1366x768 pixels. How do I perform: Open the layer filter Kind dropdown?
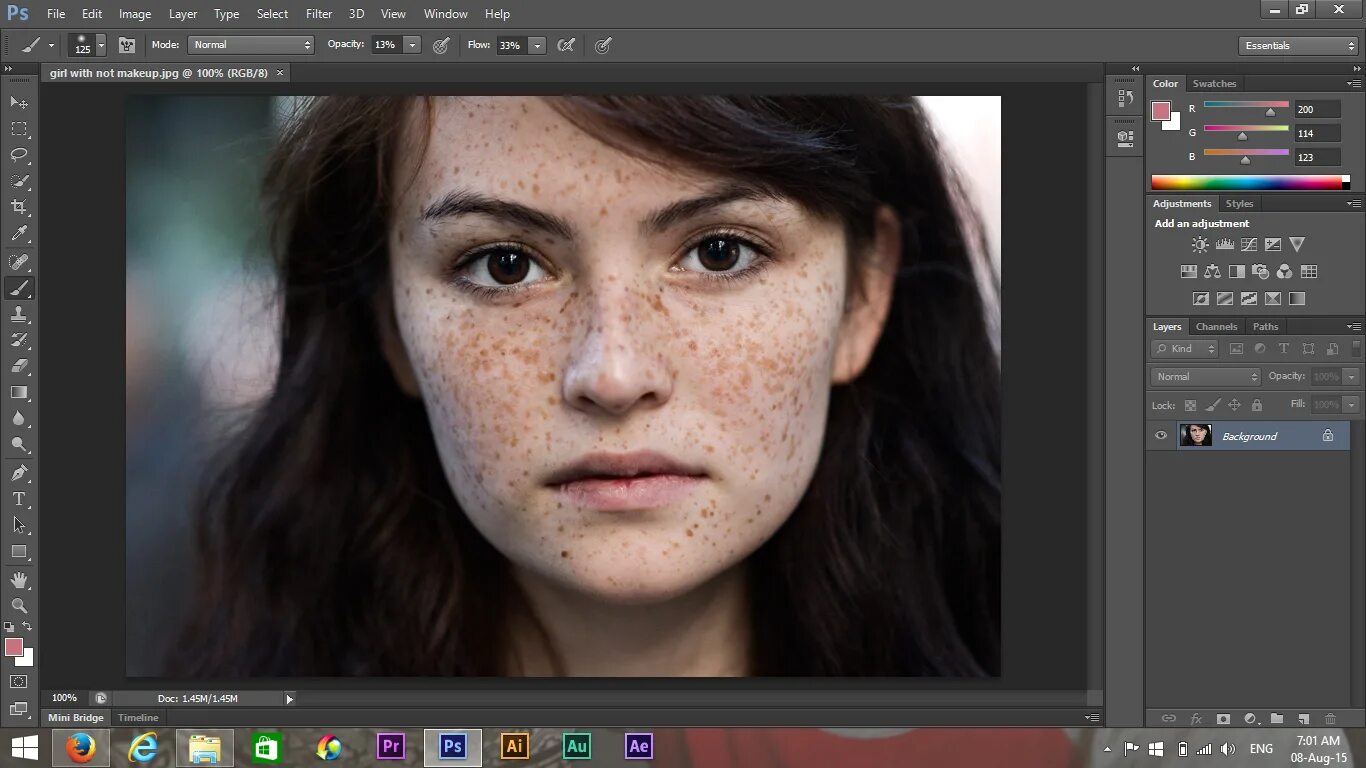pyautogui.click(x=1184, y=348)
